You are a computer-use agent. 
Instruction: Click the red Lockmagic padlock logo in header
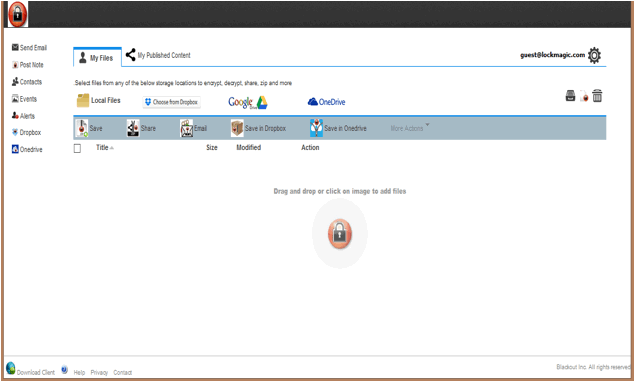[x=17, y=14]
